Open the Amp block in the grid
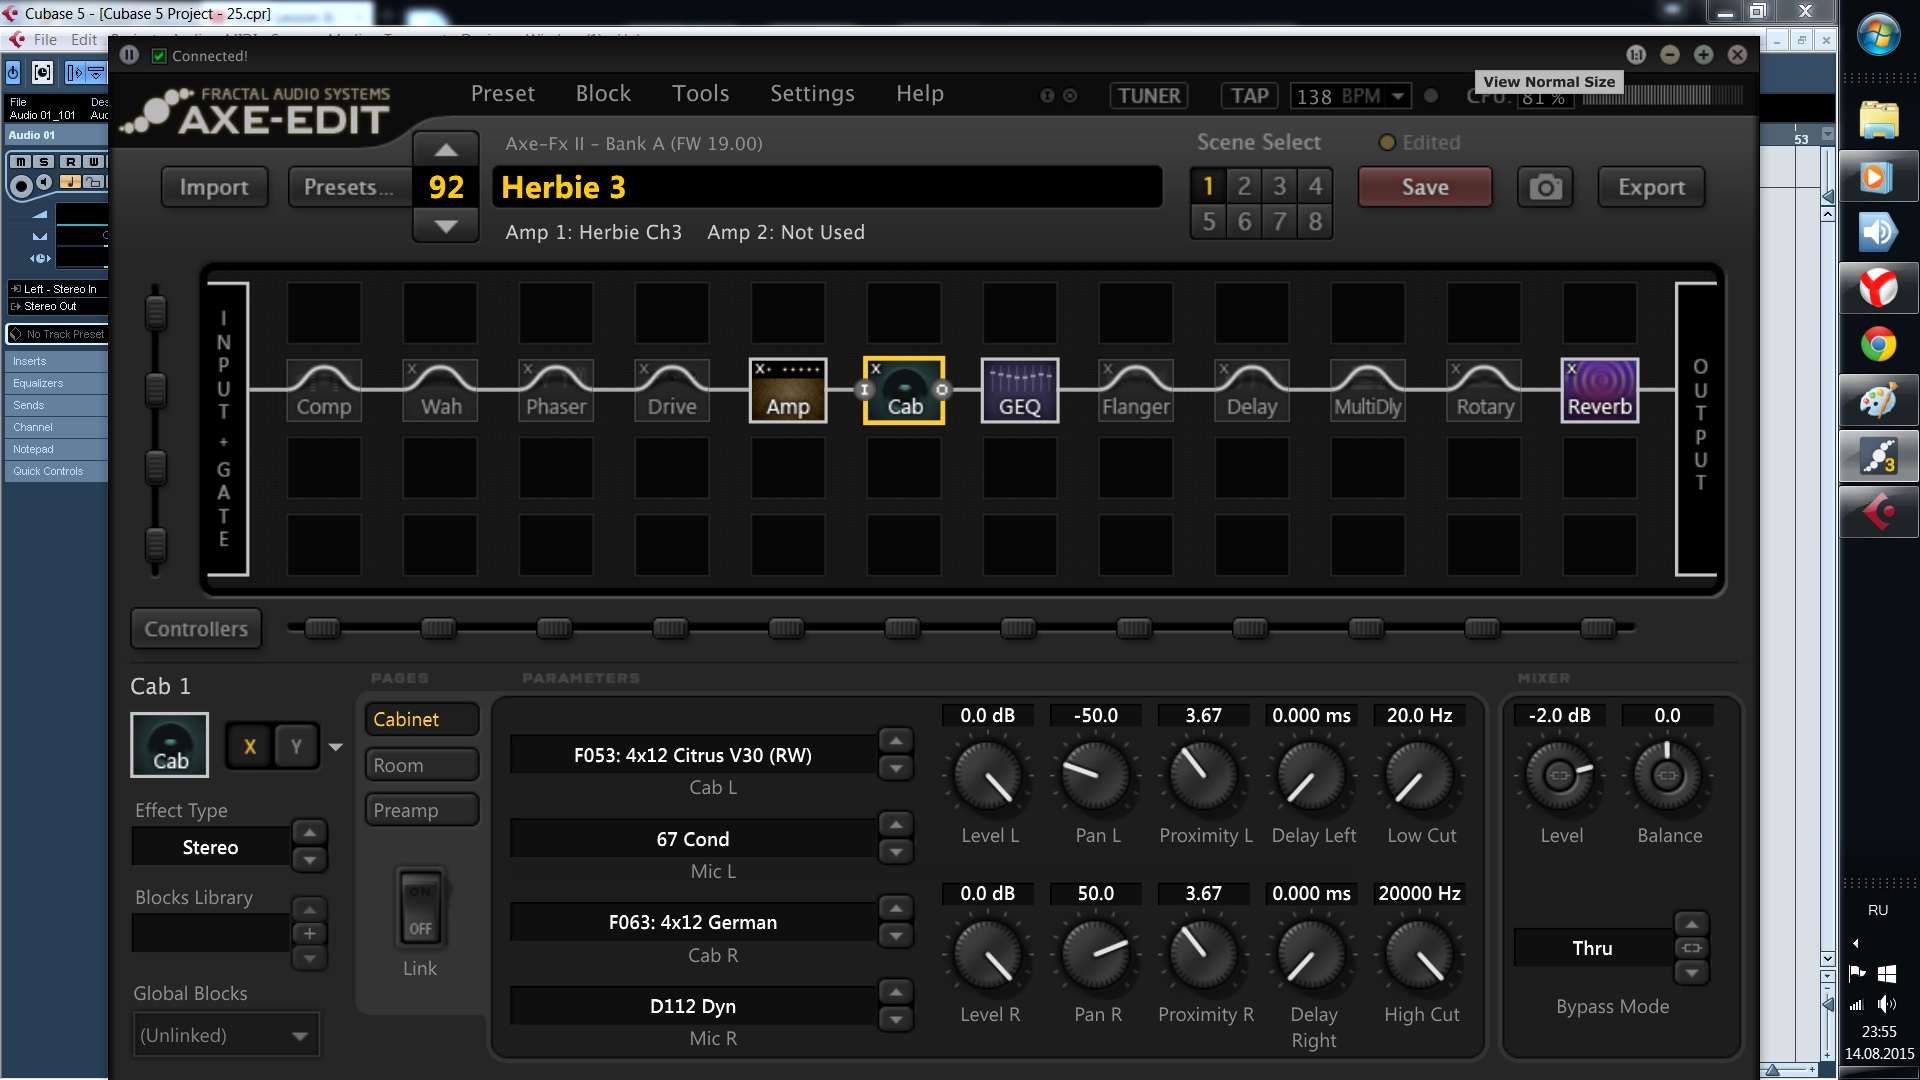 (788, 390)
